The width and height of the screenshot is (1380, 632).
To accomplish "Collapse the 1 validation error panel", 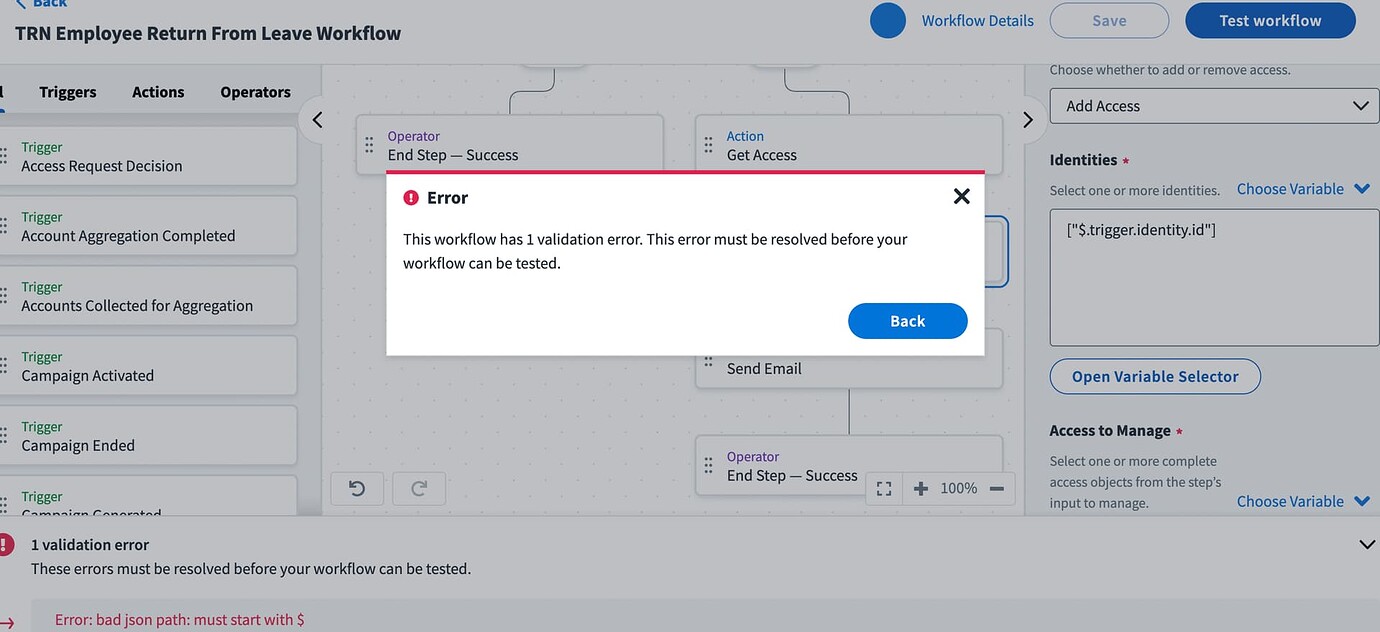I will [1367, 544].
